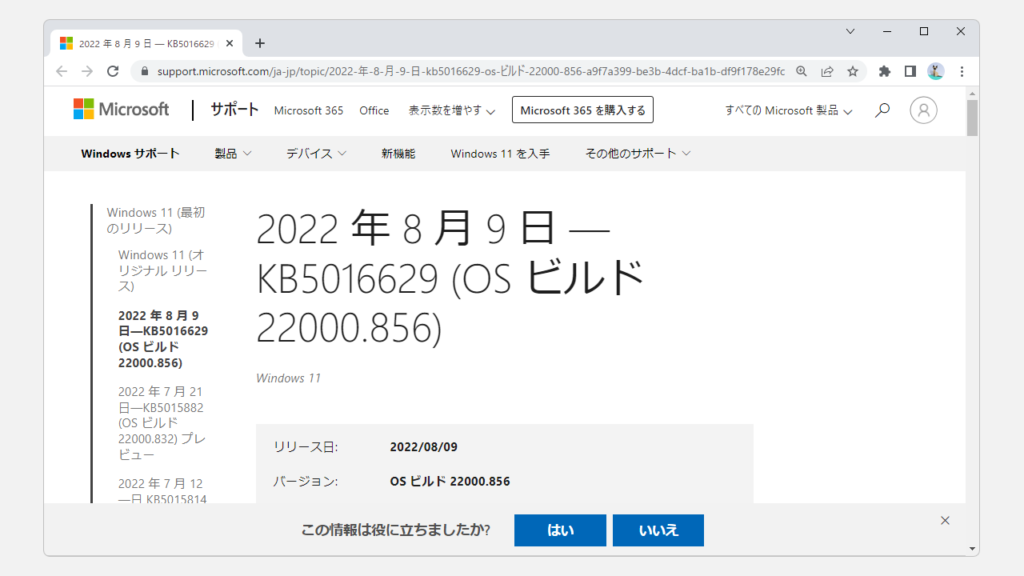
Task: Click the article title heading
Action: click(x=449, y=278)
